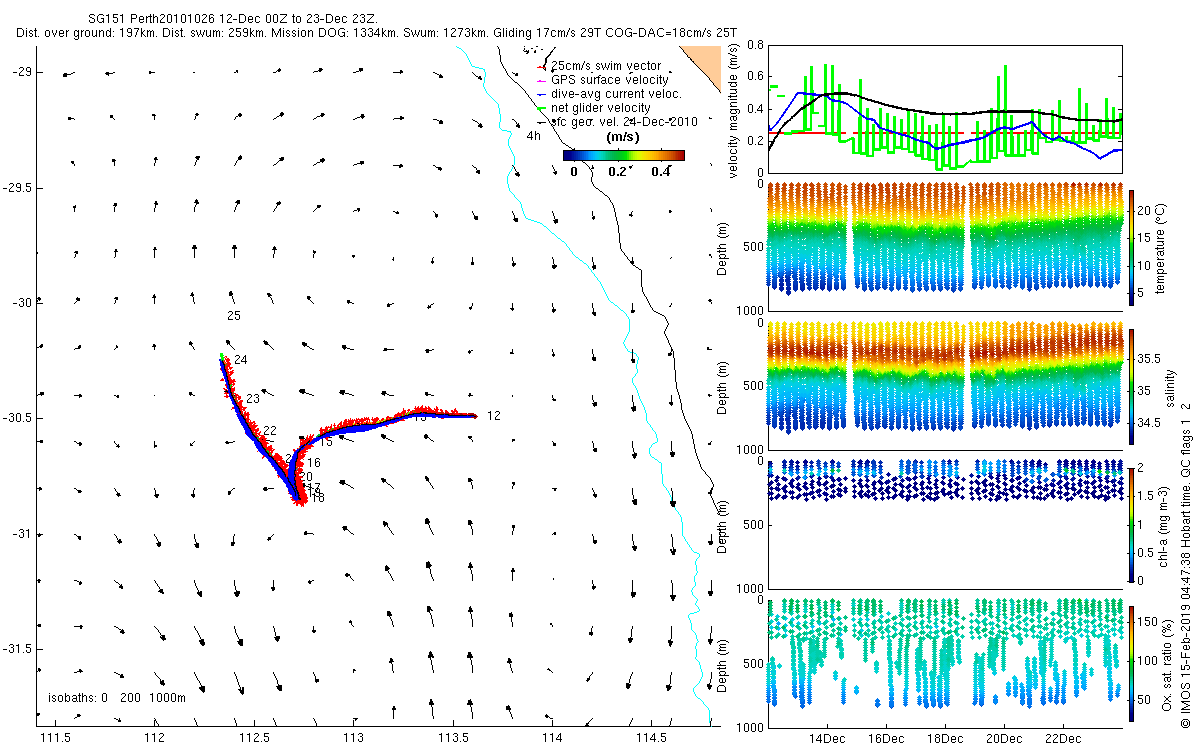Image resolution: width=1200 pixels, height=750 pixels.
Task: Click the longitude tick label "112.5"
Action: 254,738
